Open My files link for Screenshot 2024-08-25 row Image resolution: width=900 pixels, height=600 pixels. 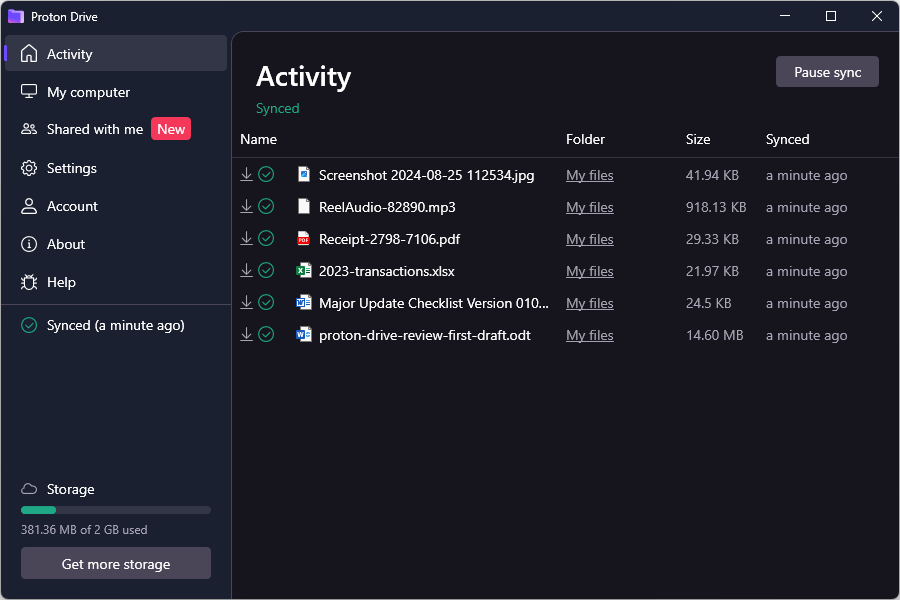coord(589,175)
